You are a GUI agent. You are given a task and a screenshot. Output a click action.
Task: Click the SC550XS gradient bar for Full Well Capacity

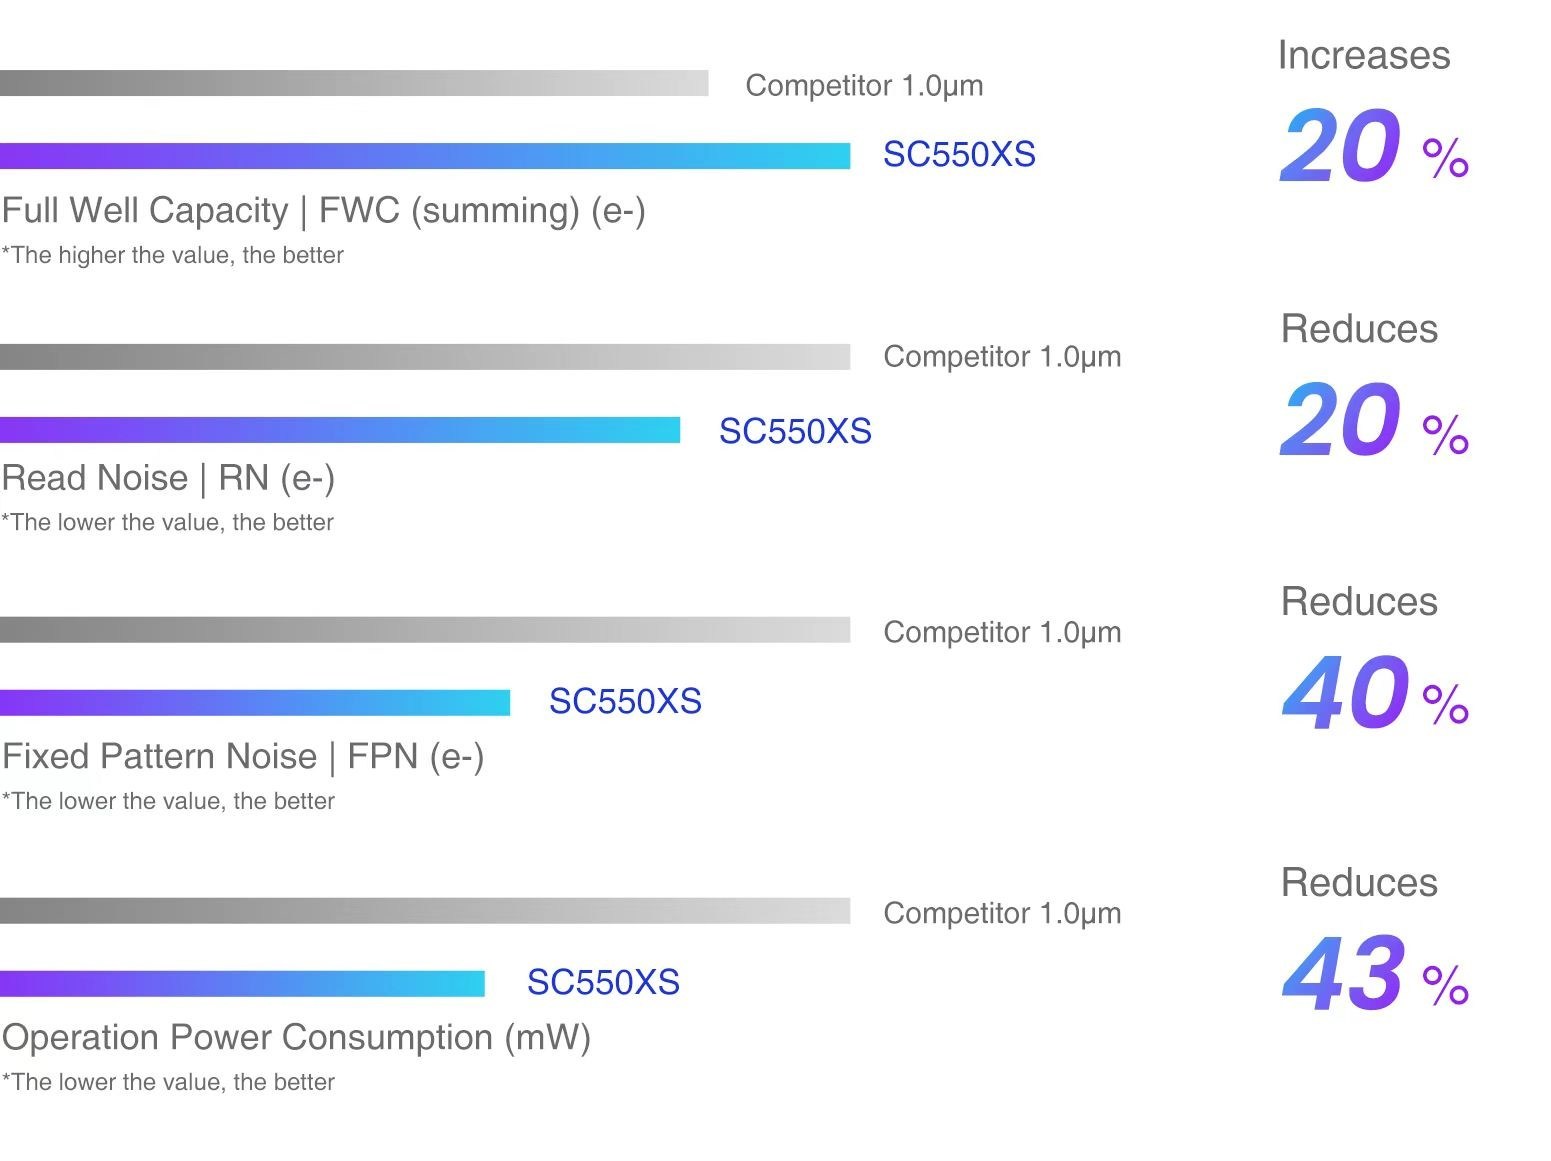tap(425, 156)
